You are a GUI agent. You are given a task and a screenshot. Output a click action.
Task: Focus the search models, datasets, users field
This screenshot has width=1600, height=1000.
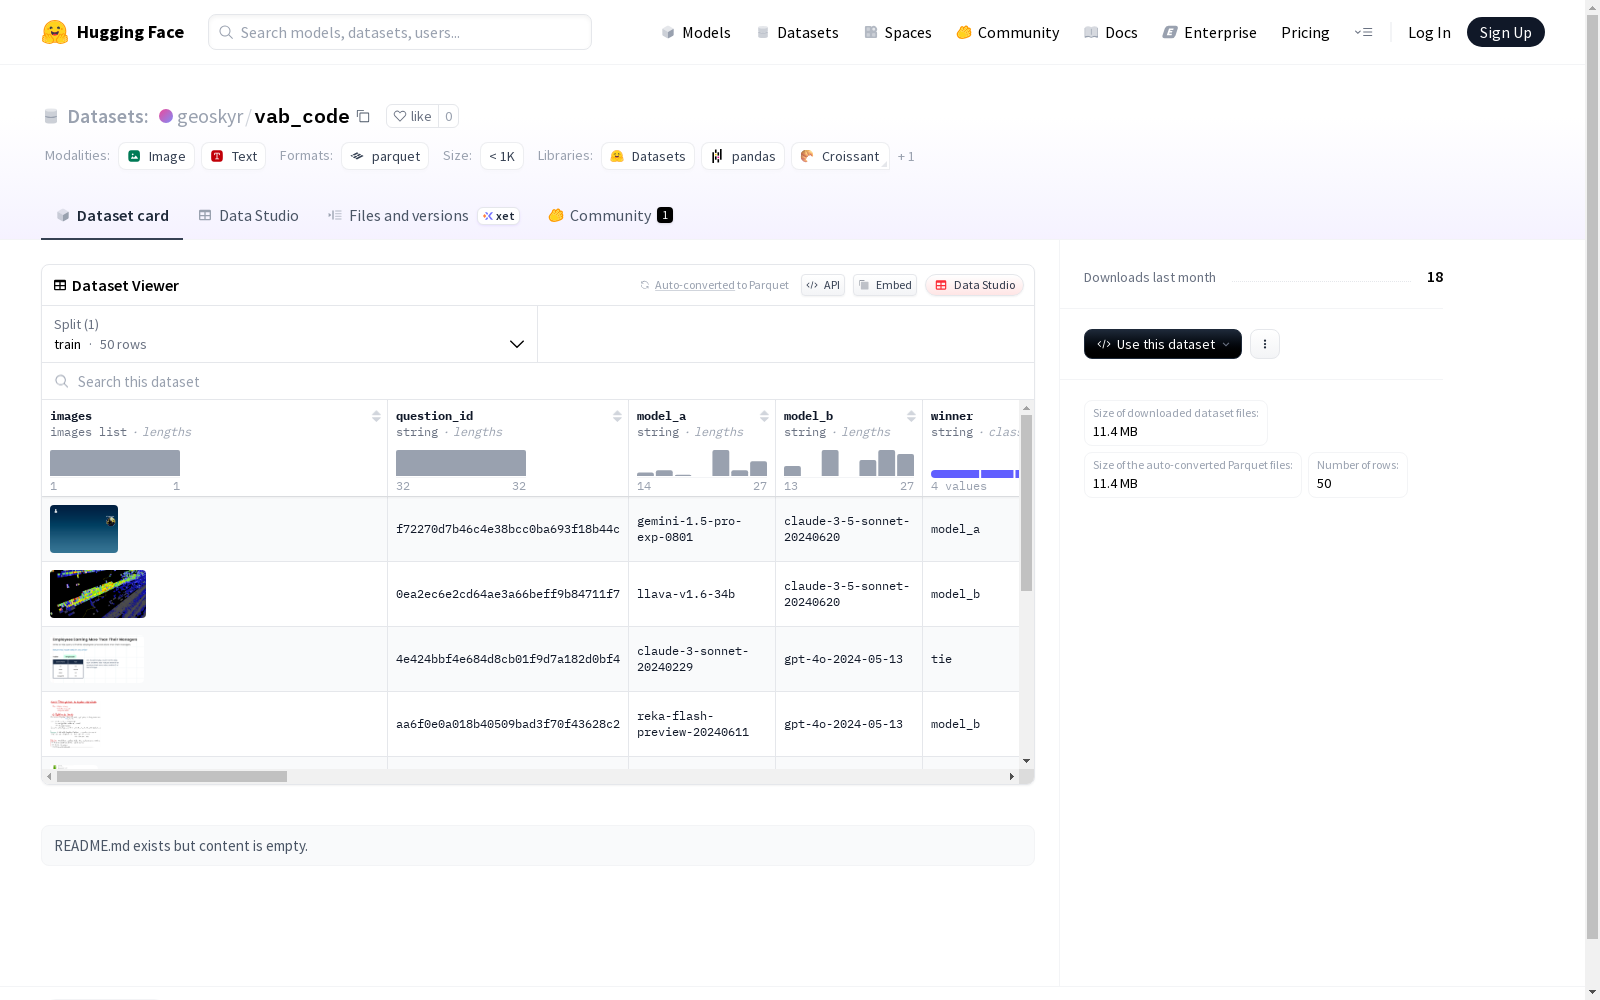[400, 32]
